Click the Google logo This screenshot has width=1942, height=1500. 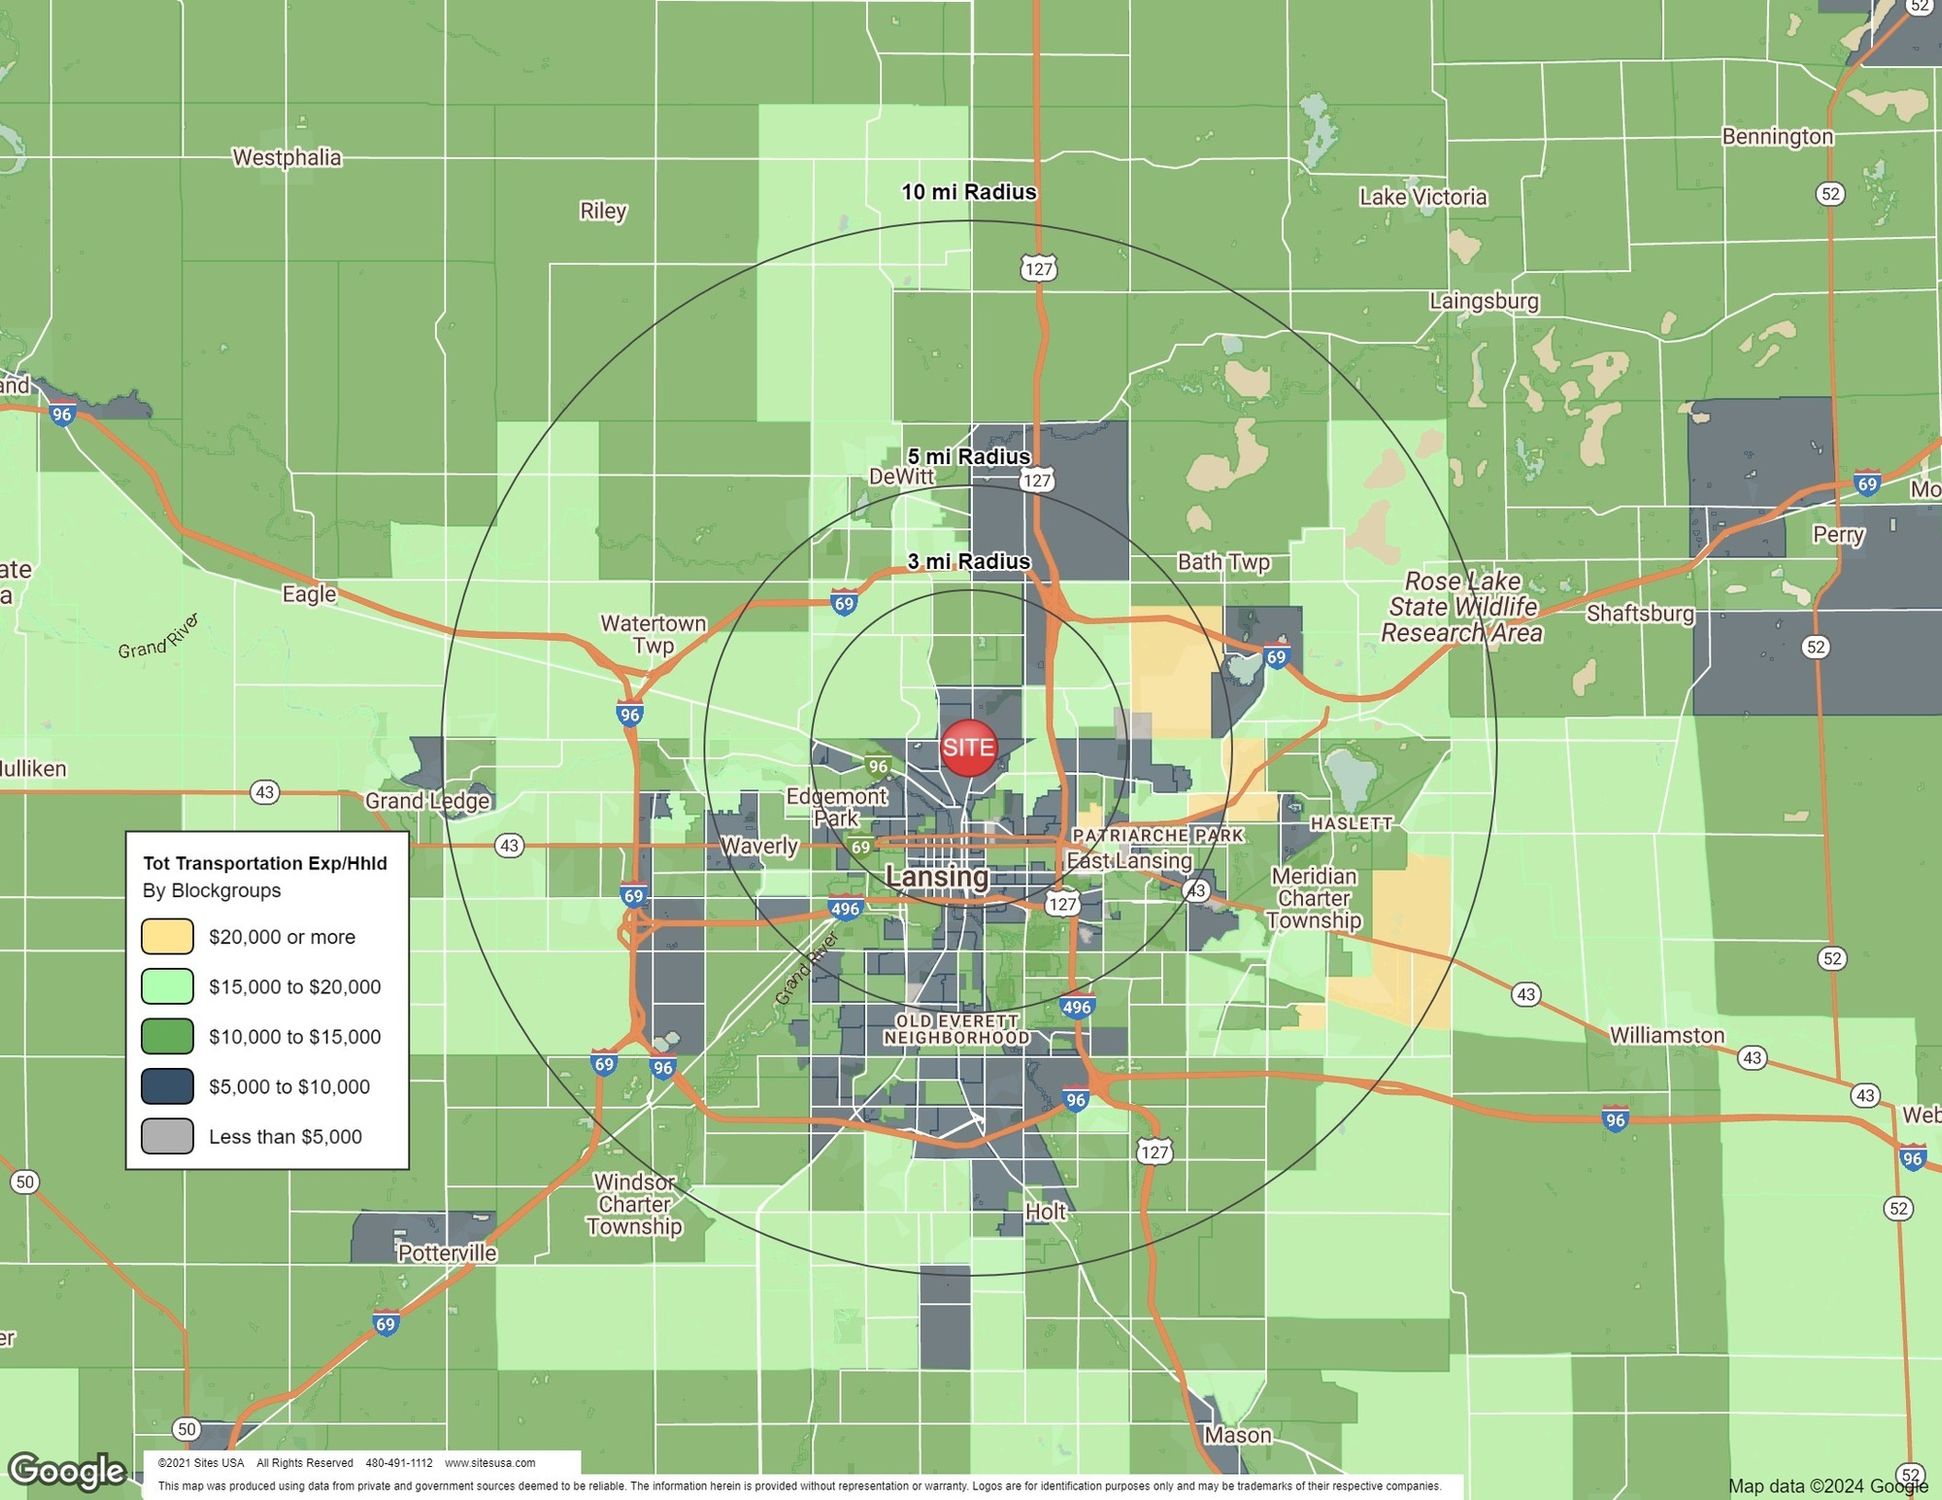(66, 1471)
